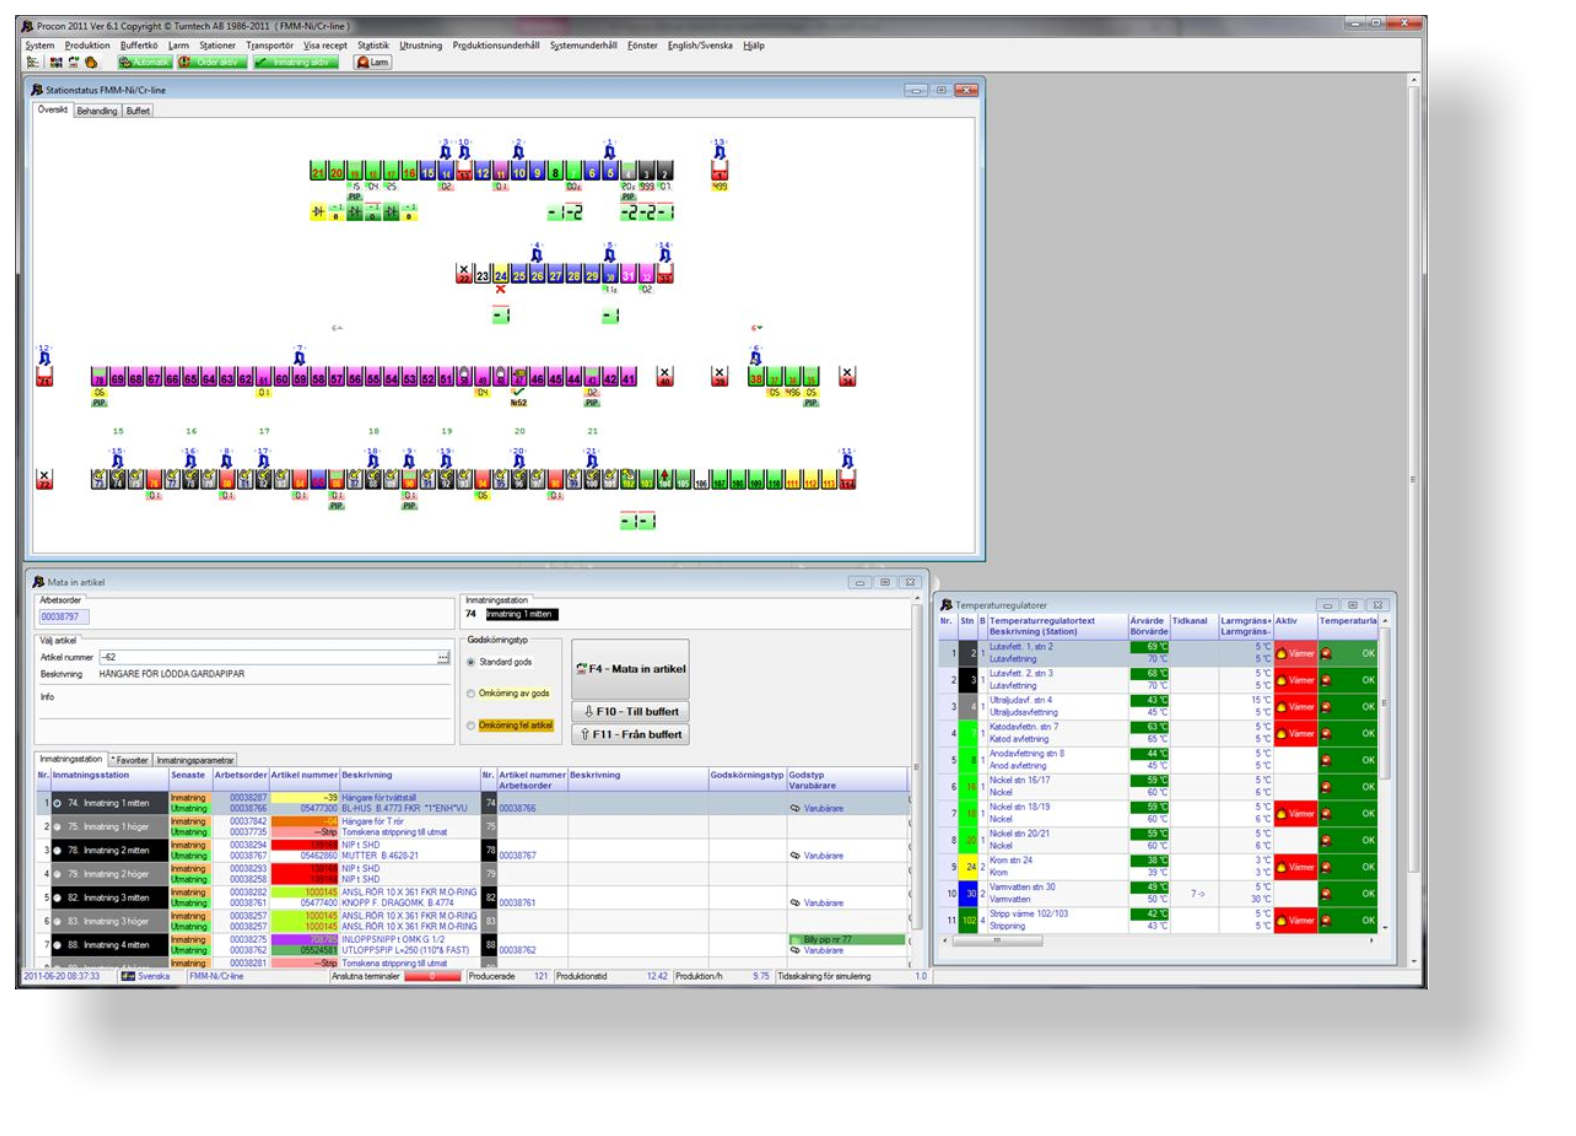Click the orange hand icon in toolbar

point(92,62)
